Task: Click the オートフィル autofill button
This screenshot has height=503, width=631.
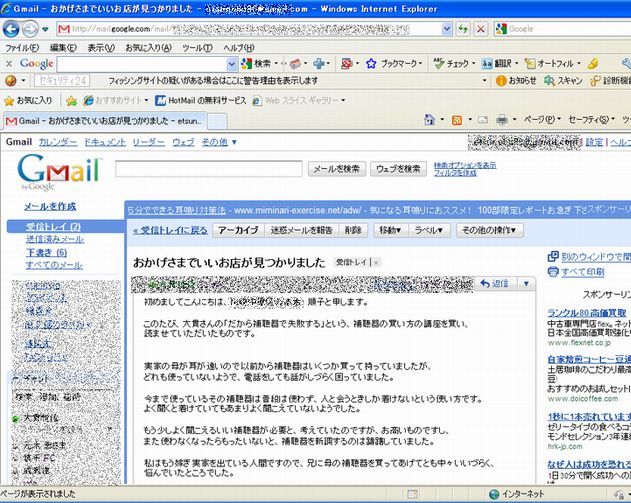Action: click(x=549, y=64)
